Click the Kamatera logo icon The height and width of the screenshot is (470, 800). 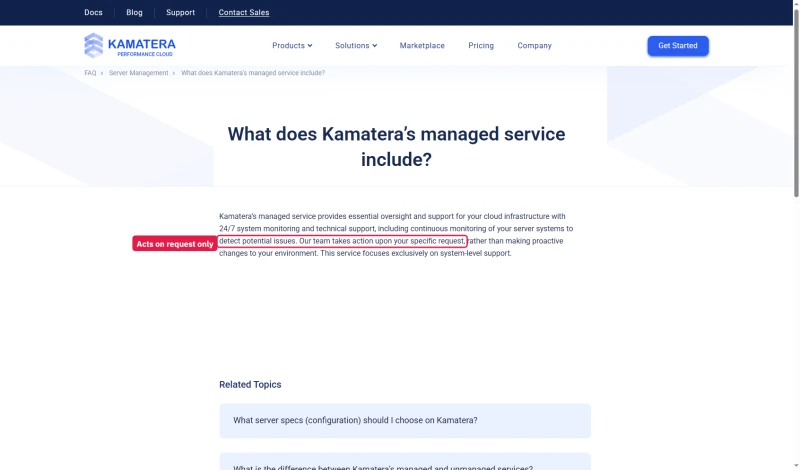[93, 45]
